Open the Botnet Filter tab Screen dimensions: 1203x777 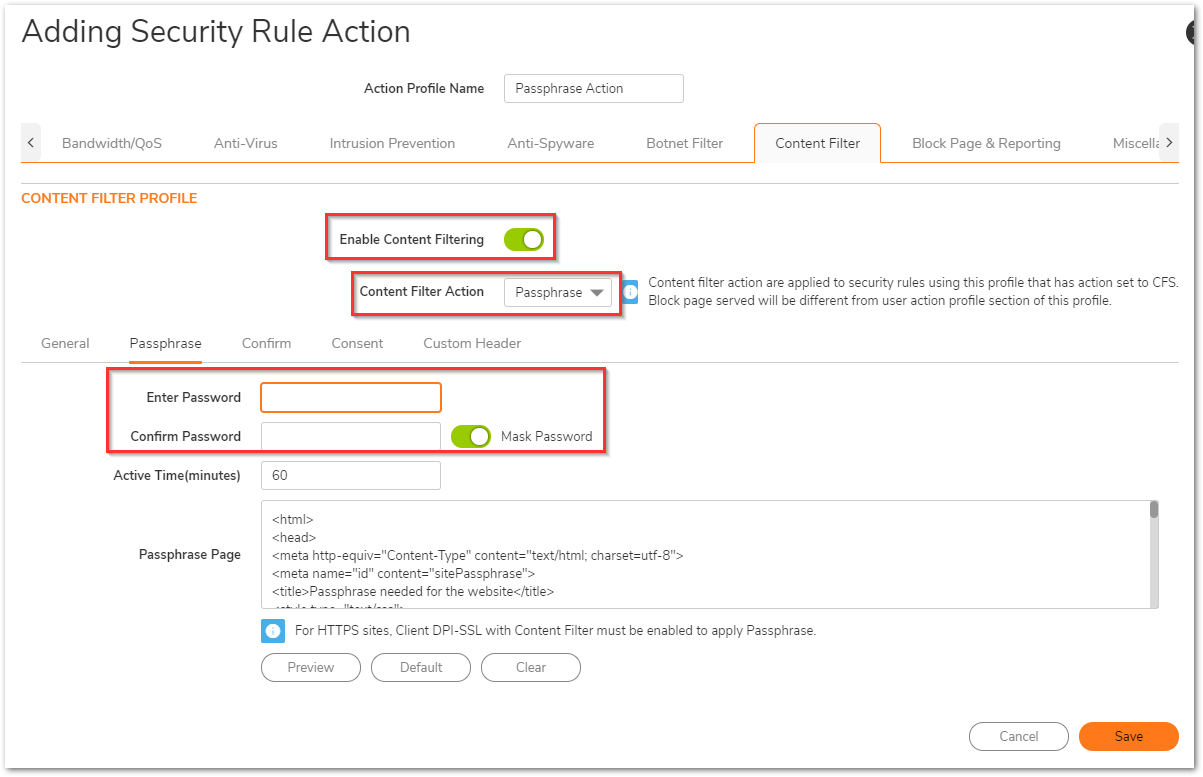(684, 143)
